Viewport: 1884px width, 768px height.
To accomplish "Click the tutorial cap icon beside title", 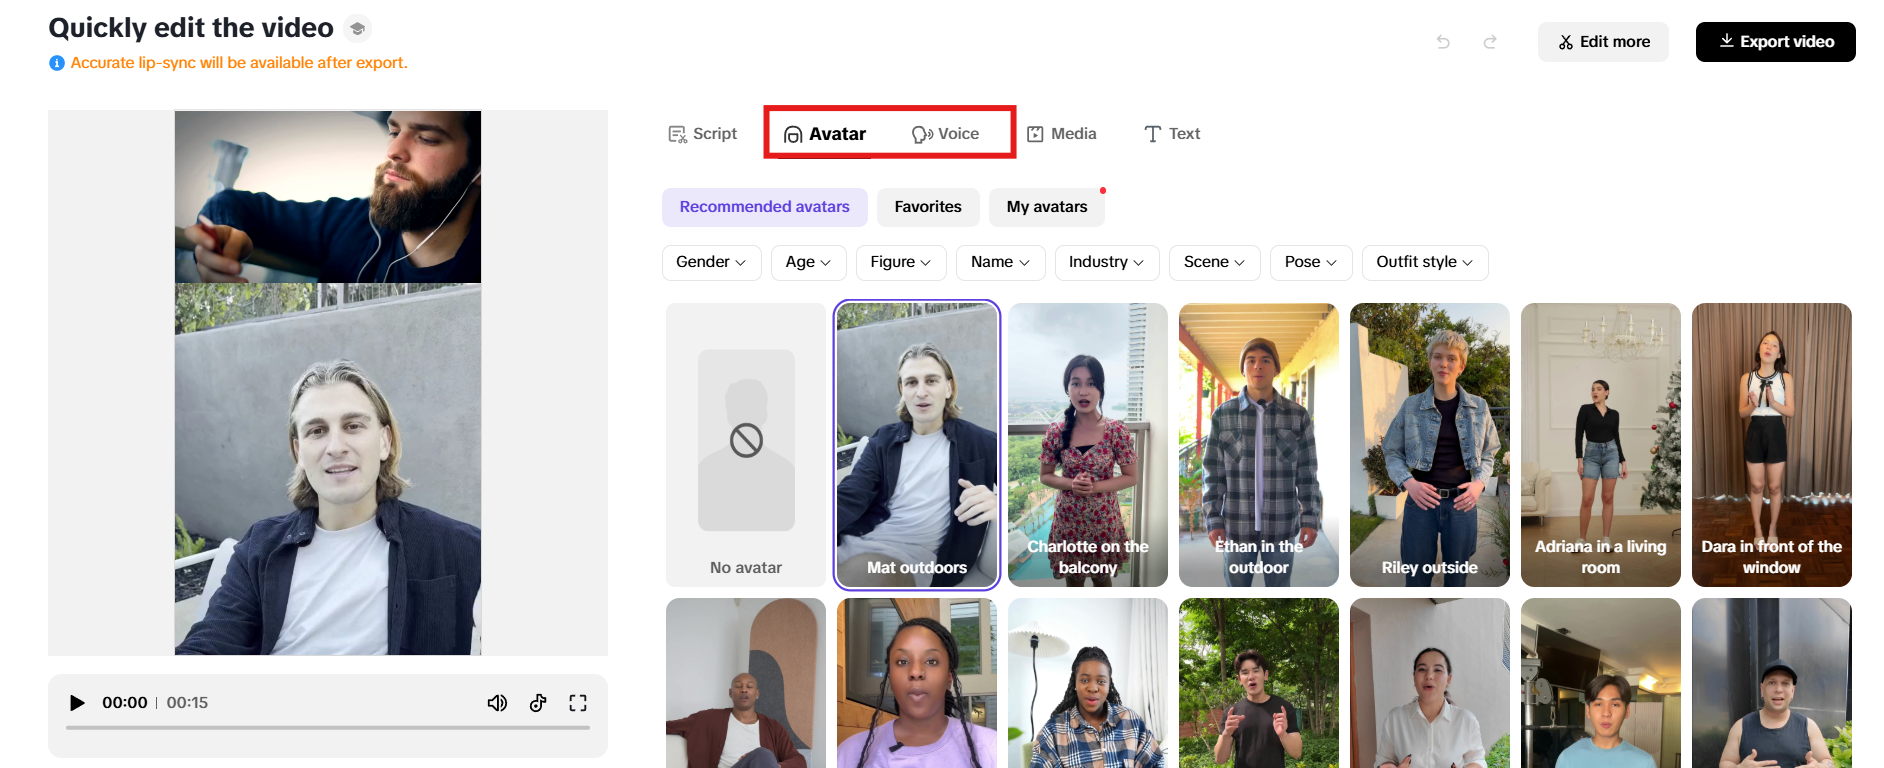I will [x=357, y=29].
